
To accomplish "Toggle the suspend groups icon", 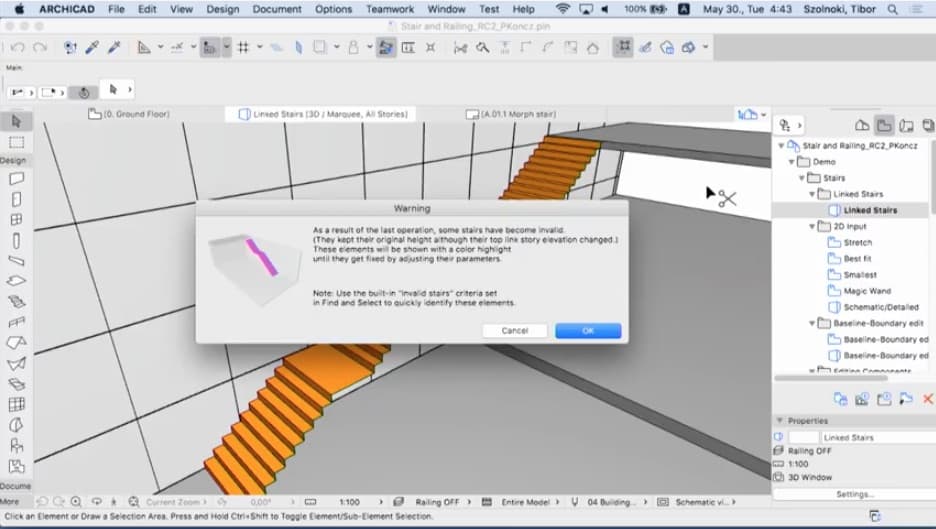I will pos(623,47).
